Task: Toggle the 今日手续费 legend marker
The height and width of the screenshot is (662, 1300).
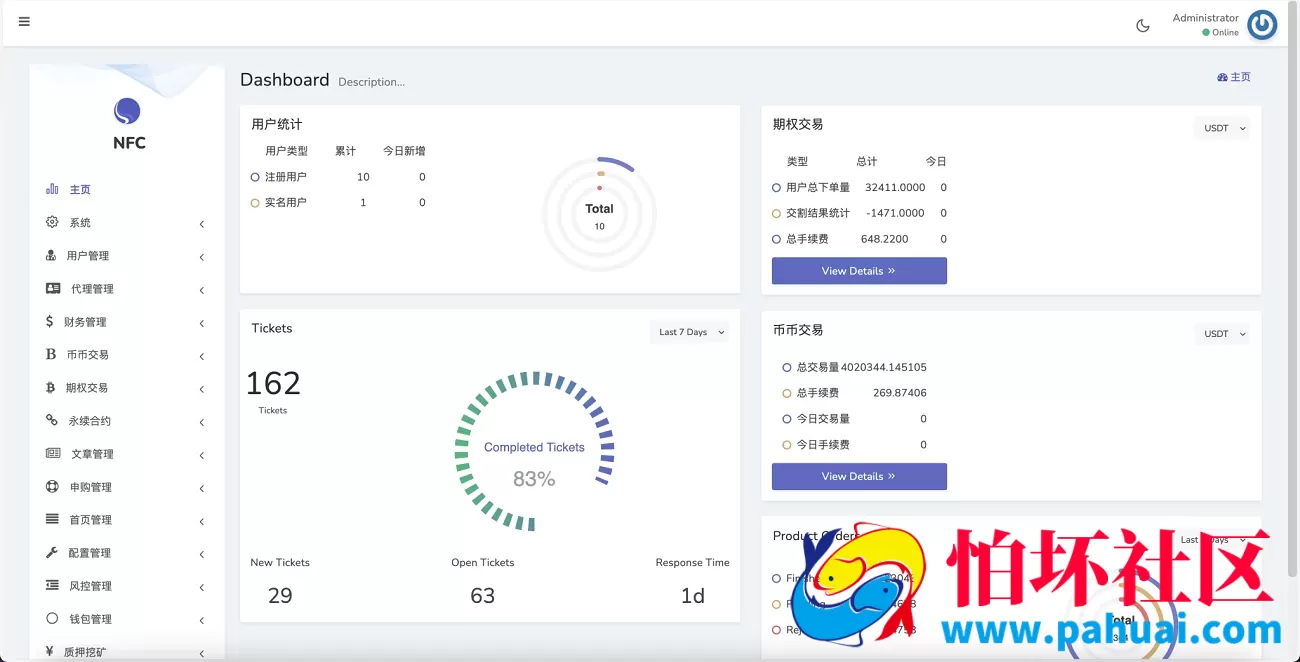Action: pos(787,445)
